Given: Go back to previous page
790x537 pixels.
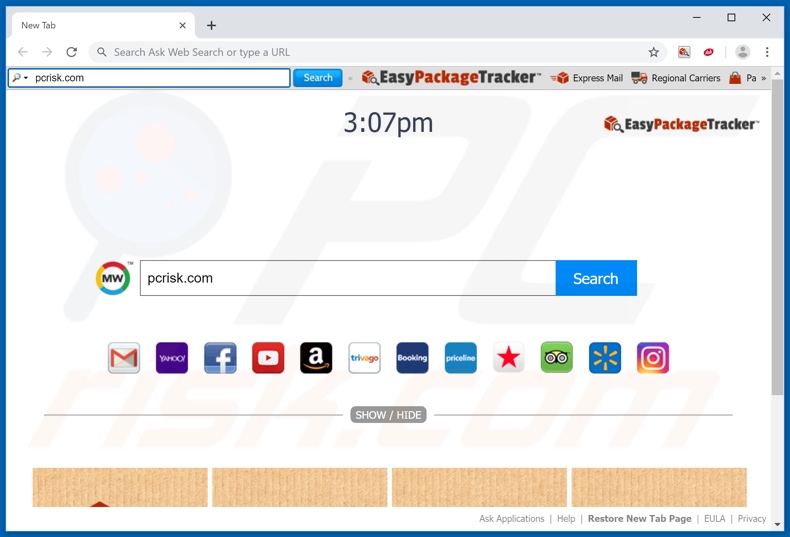Looking at the screenshot, I should tap(23, 52).
